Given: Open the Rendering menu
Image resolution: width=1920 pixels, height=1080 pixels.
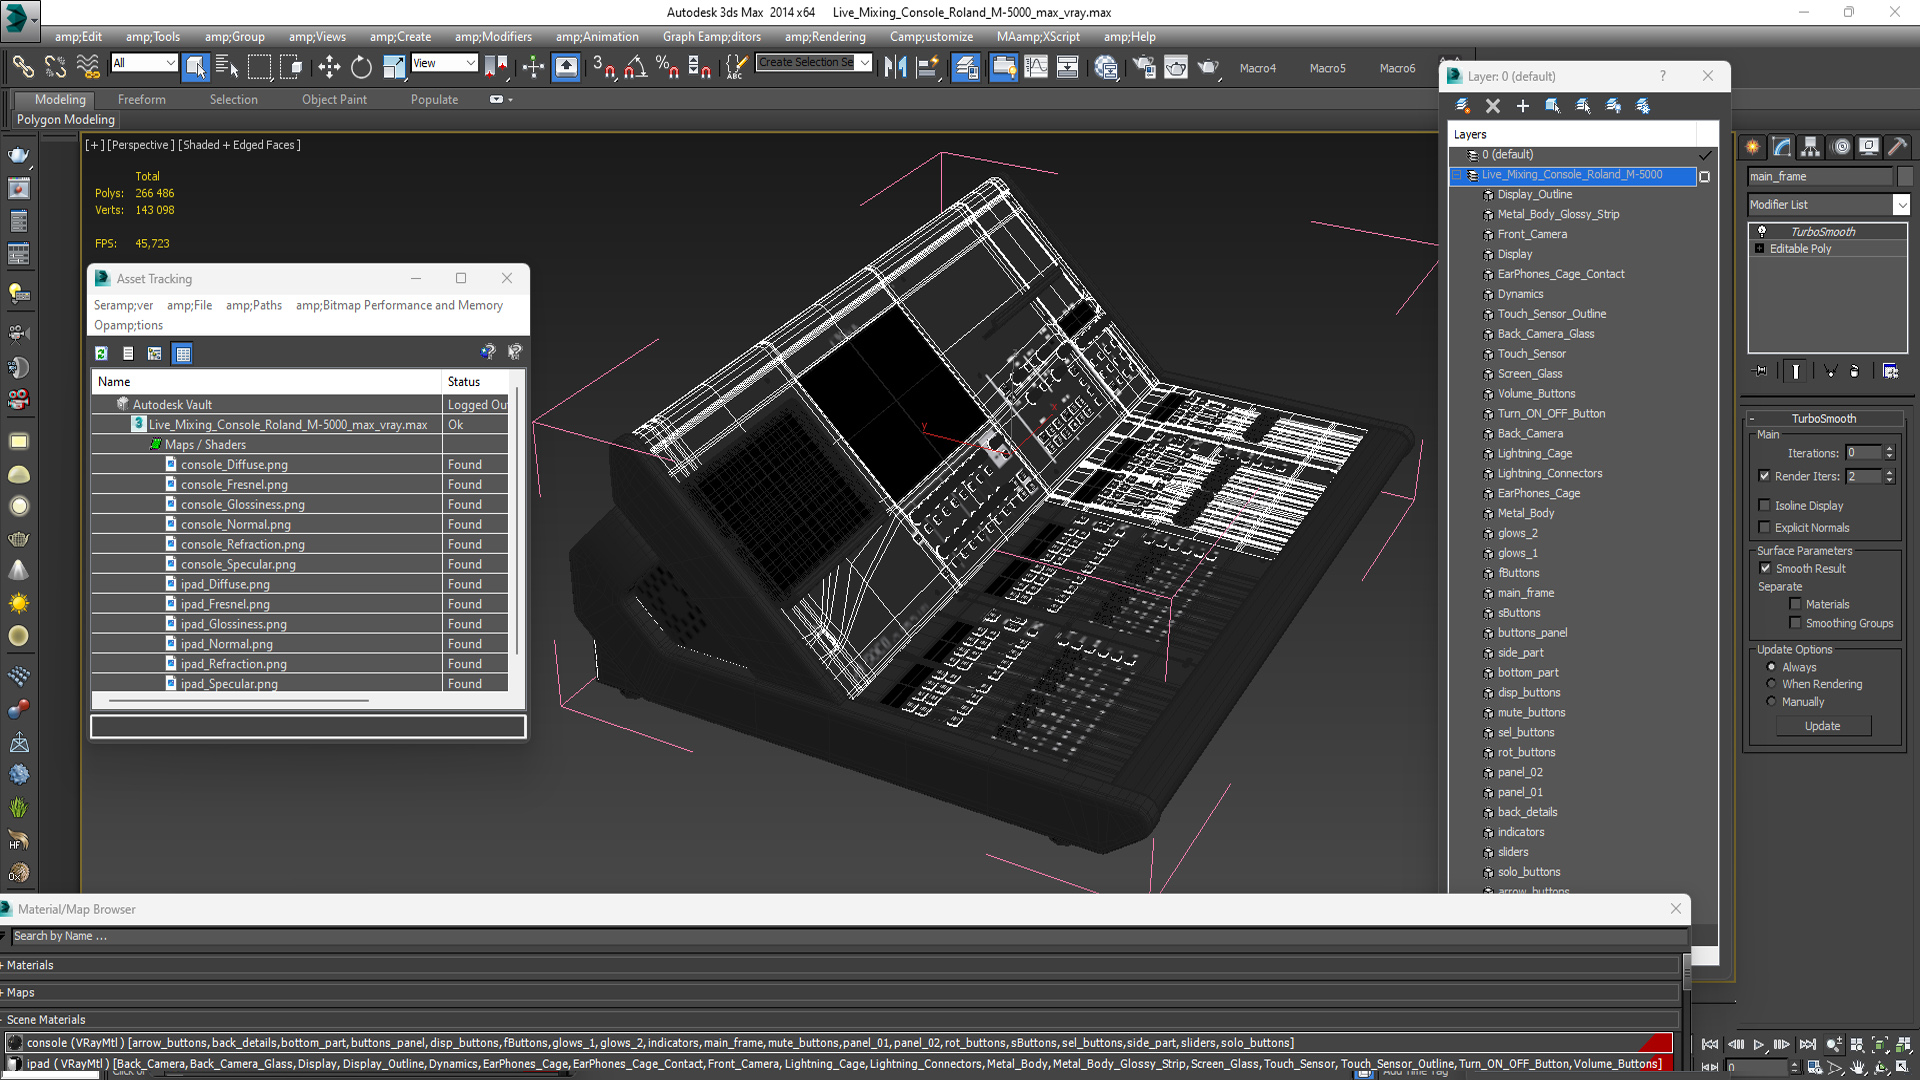Looking at the screenshot, I should 825,37.
